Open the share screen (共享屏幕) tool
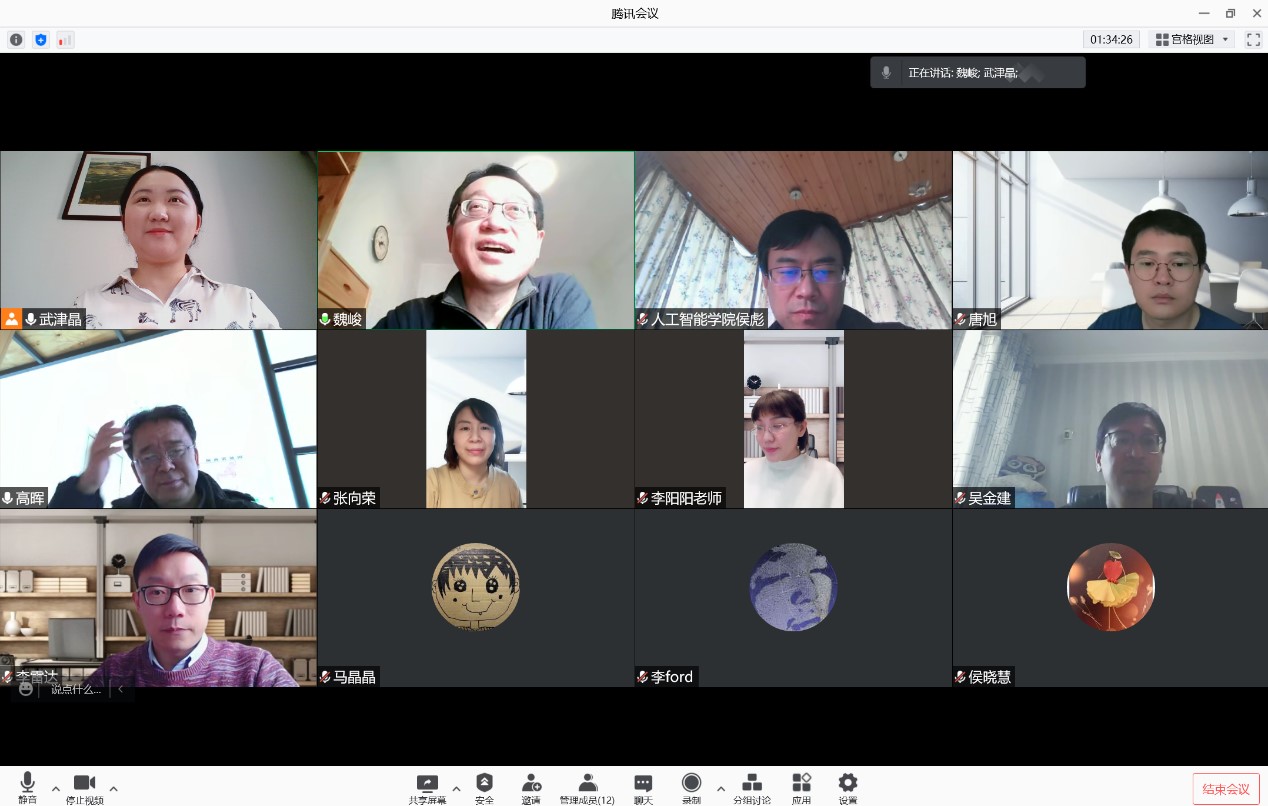Viewport: 1268px width, 806px height. point(427,786)
